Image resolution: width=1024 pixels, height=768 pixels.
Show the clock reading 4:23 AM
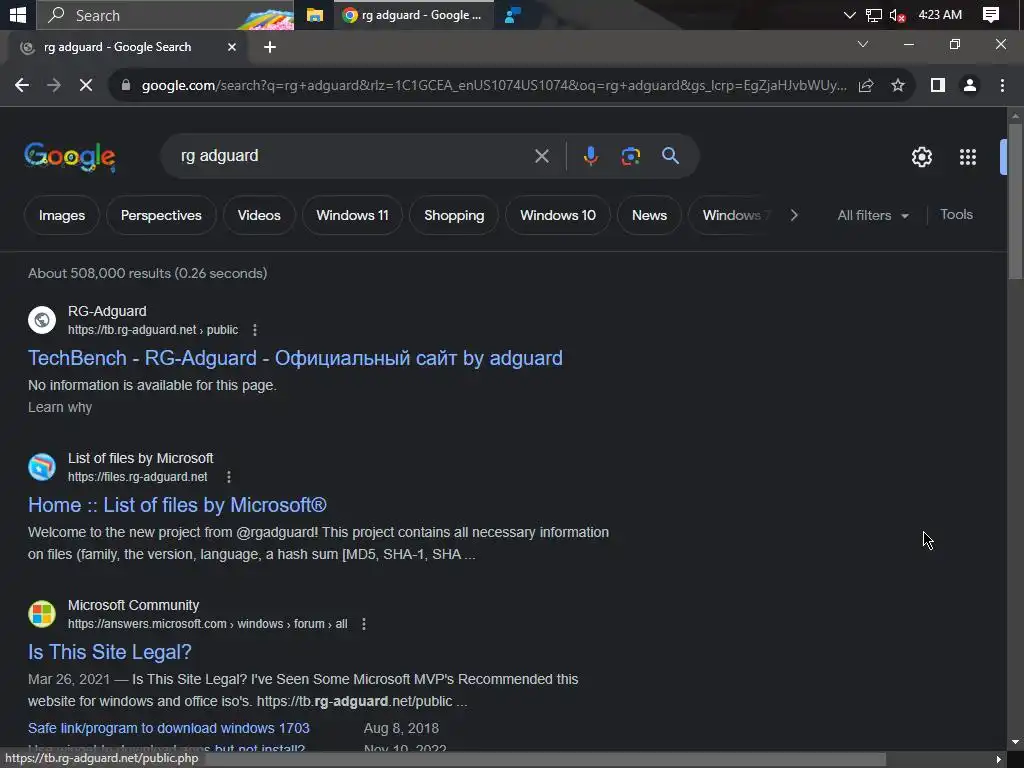pos(940,14)
